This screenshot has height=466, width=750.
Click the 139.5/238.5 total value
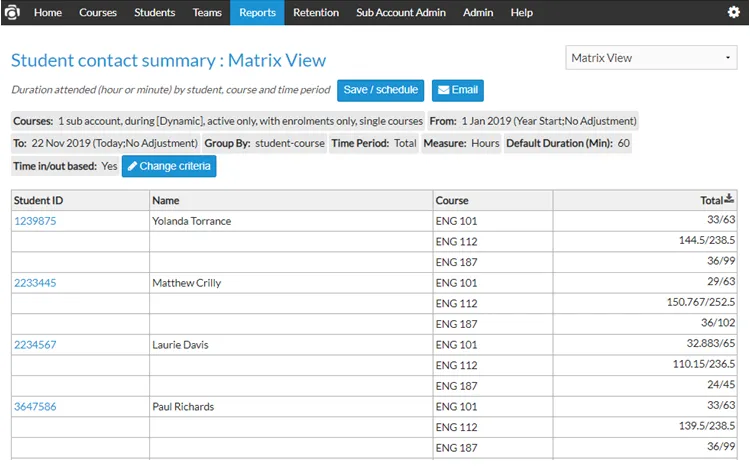(x=707, y=426)
